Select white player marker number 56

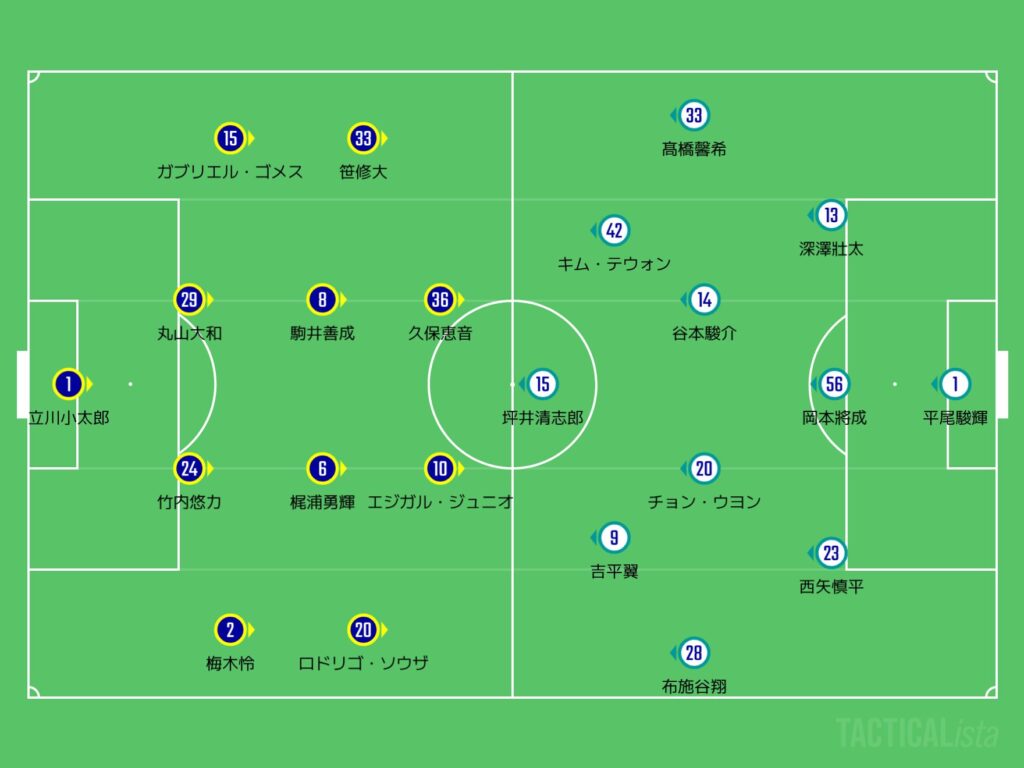click(x=833, y=384)
